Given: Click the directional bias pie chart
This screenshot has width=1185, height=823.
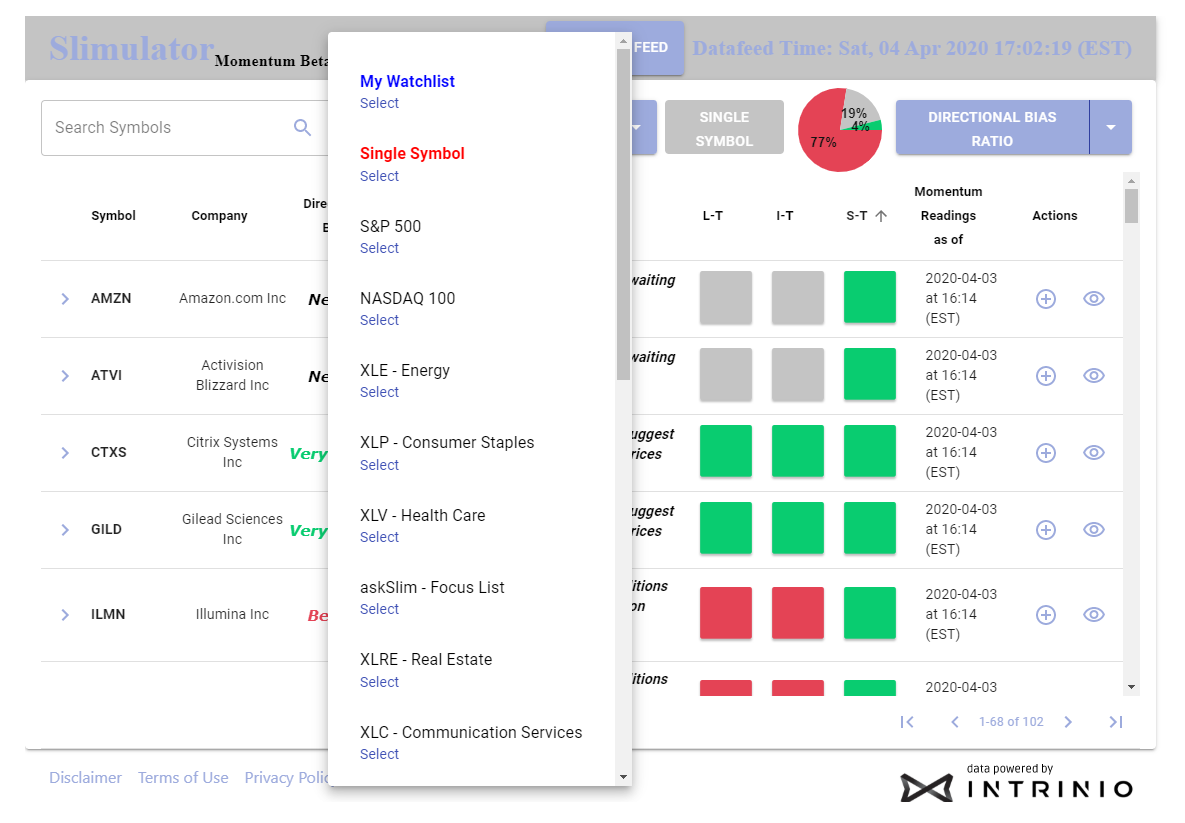Looking at the screenshot, I should pos(840,130).
